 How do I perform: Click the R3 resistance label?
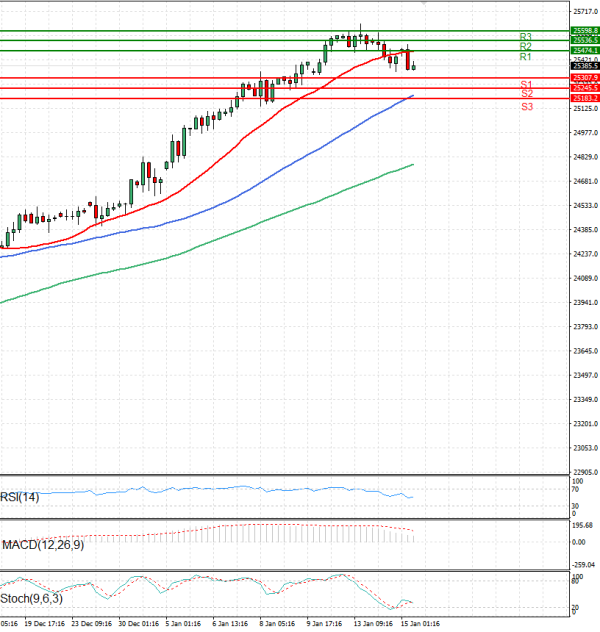click(525, 37)
